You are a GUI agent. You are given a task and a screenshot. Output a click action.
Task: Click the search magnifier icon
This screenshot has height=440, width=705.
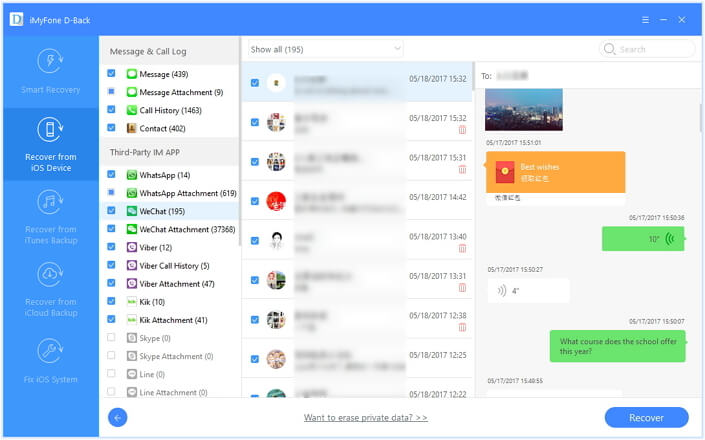pos(609,49)
